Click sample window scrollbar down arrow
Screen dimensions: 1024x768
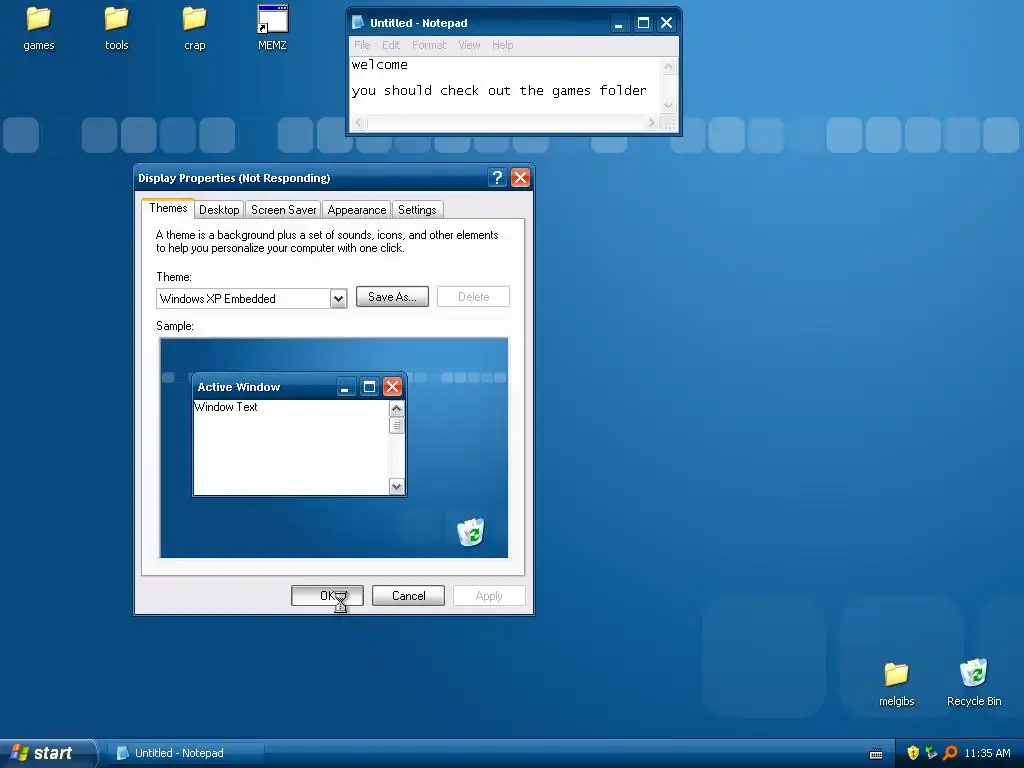tap(396, 487)
